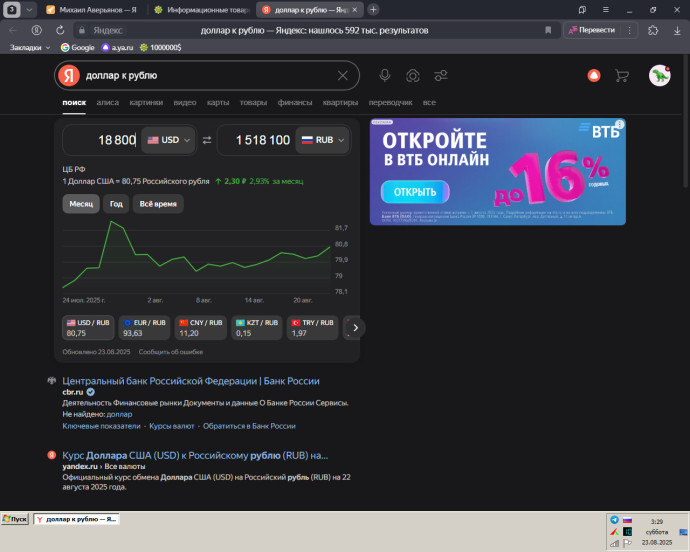Viewport: 690px width, 552px height.
Task: Open search settings sliders icon
Action: (440, 76)
